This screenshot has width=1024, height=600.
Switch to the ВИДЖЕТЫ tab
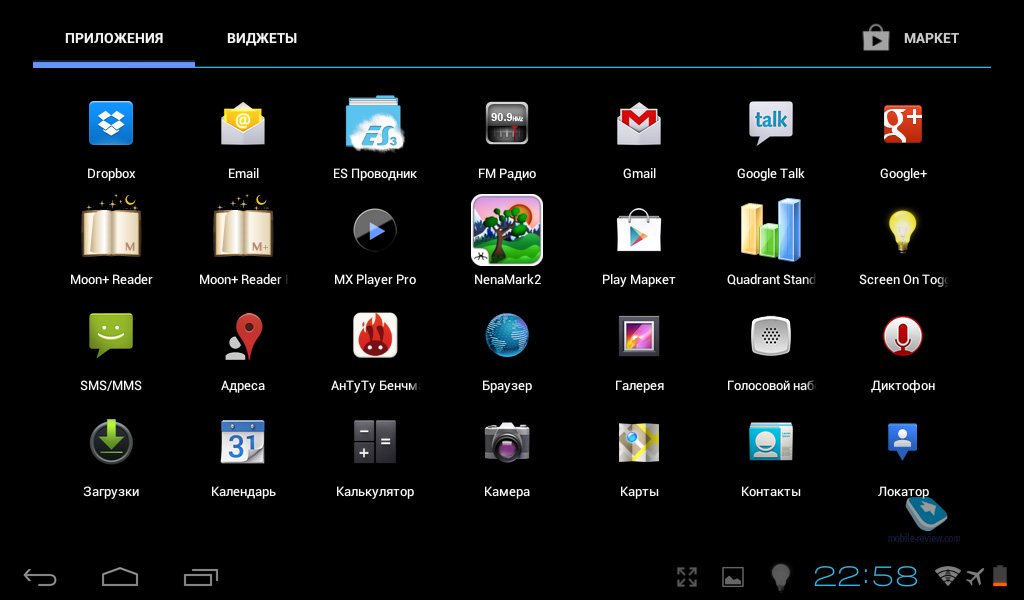[262, 39]
